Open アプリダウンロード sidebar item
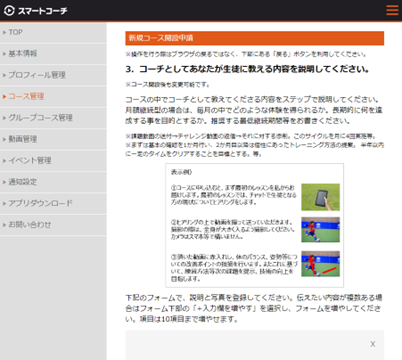 [x=53, y=203]
